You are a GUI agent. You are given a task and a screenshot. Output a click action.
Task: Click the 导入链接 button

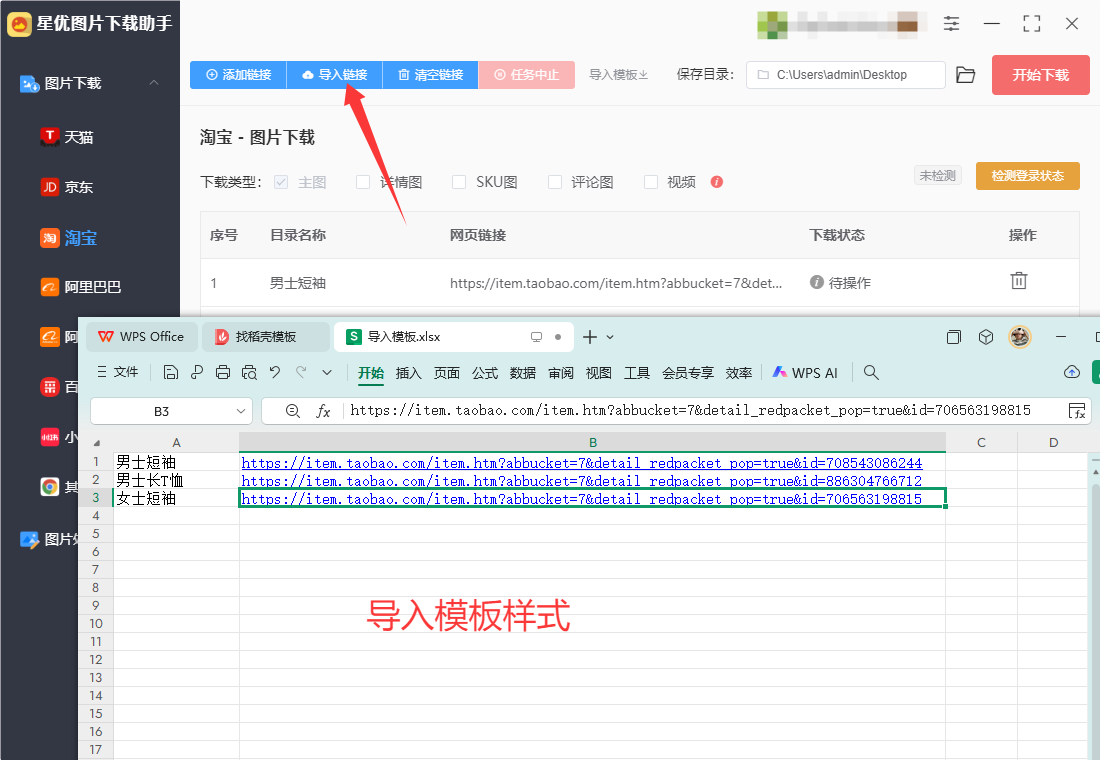pyautogui.click(x=335, y=74)
